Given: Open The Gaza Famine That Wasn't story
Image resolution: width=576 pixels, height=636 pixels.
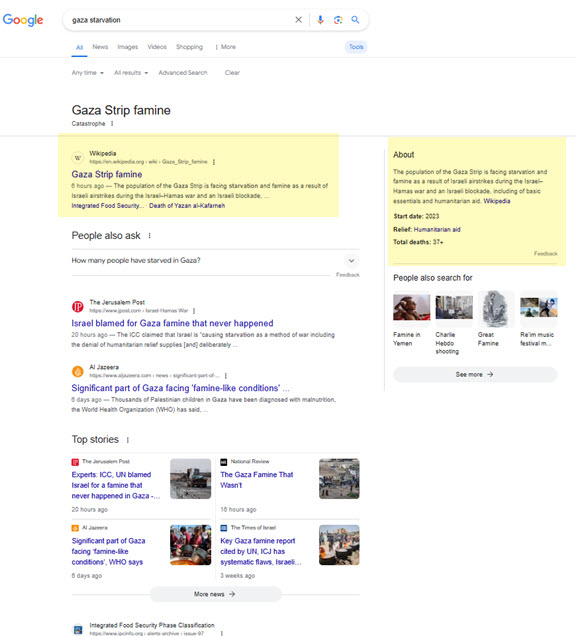Looking at the screenshot, I should point(257,480).
